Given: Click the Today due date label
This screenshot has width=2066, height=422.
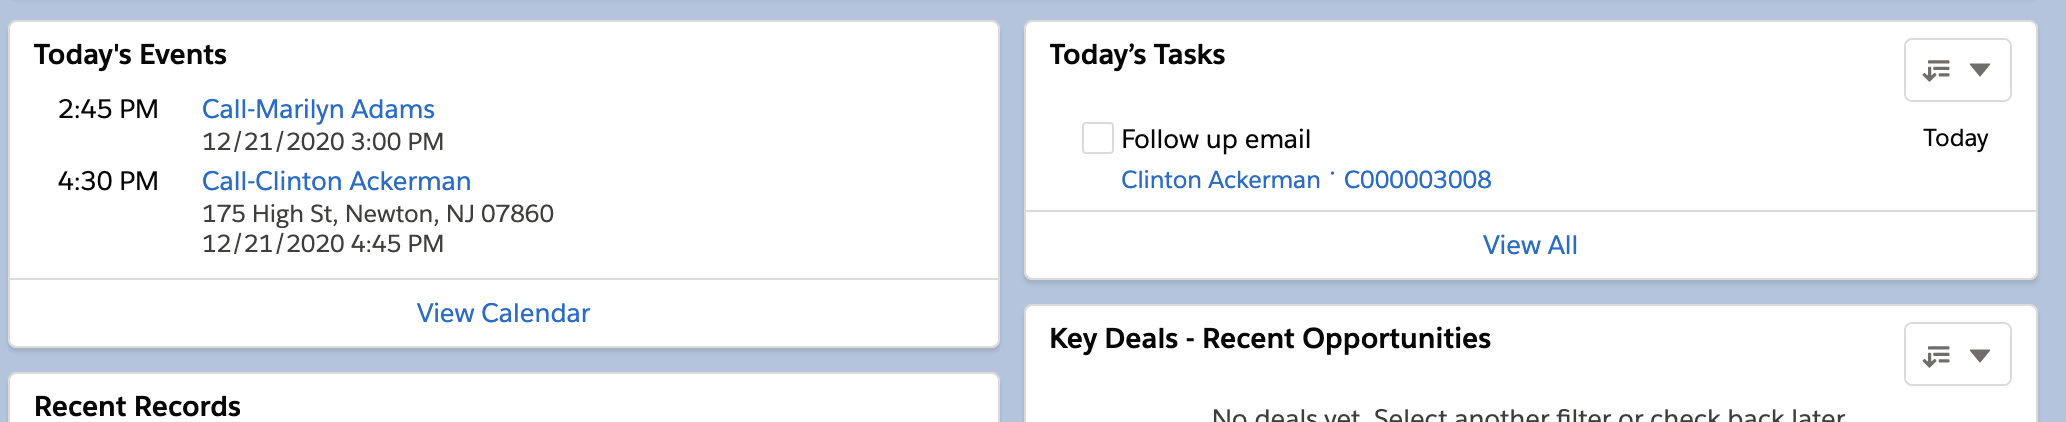Looking at the screenshot, I should (1955, 138).
